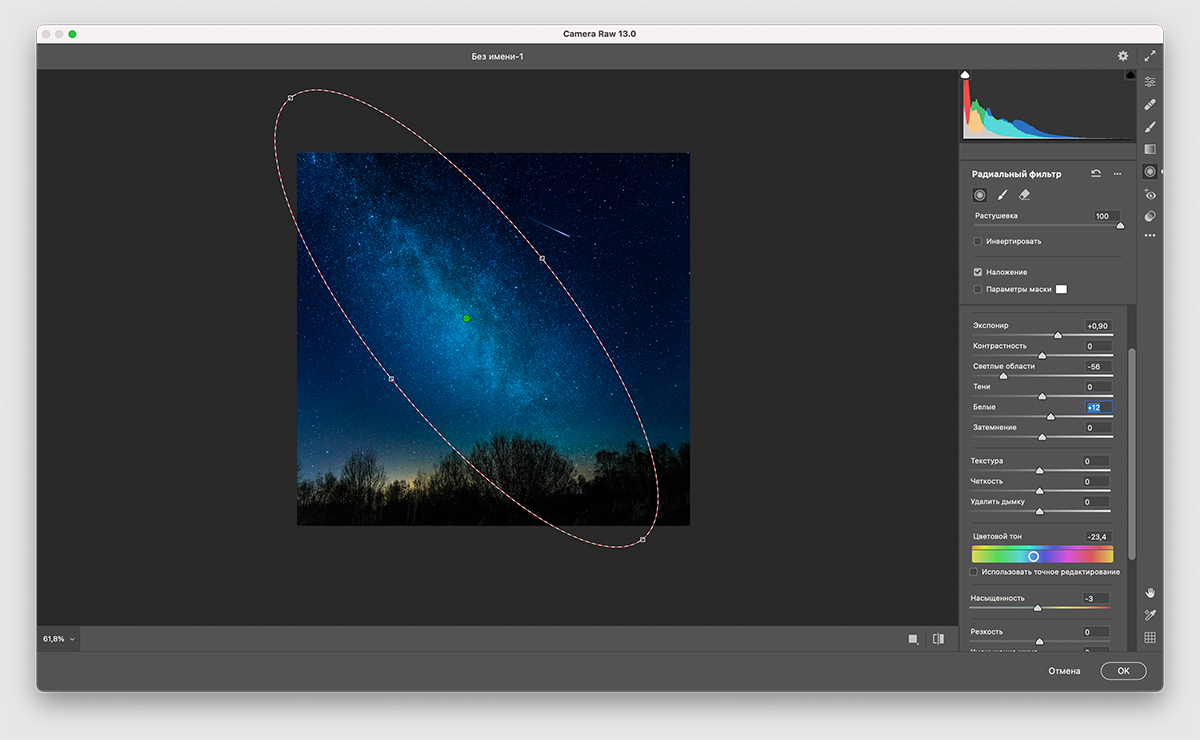Expand more tools via right toolbar ellipsis

1150,236
